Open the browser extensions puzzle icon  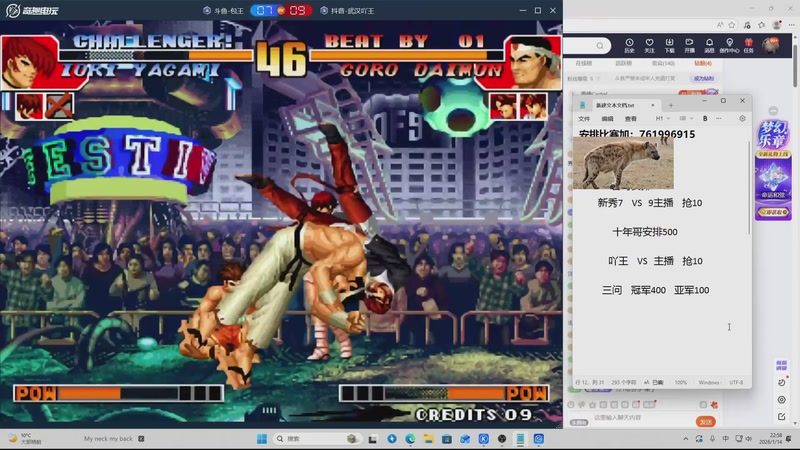747,24
